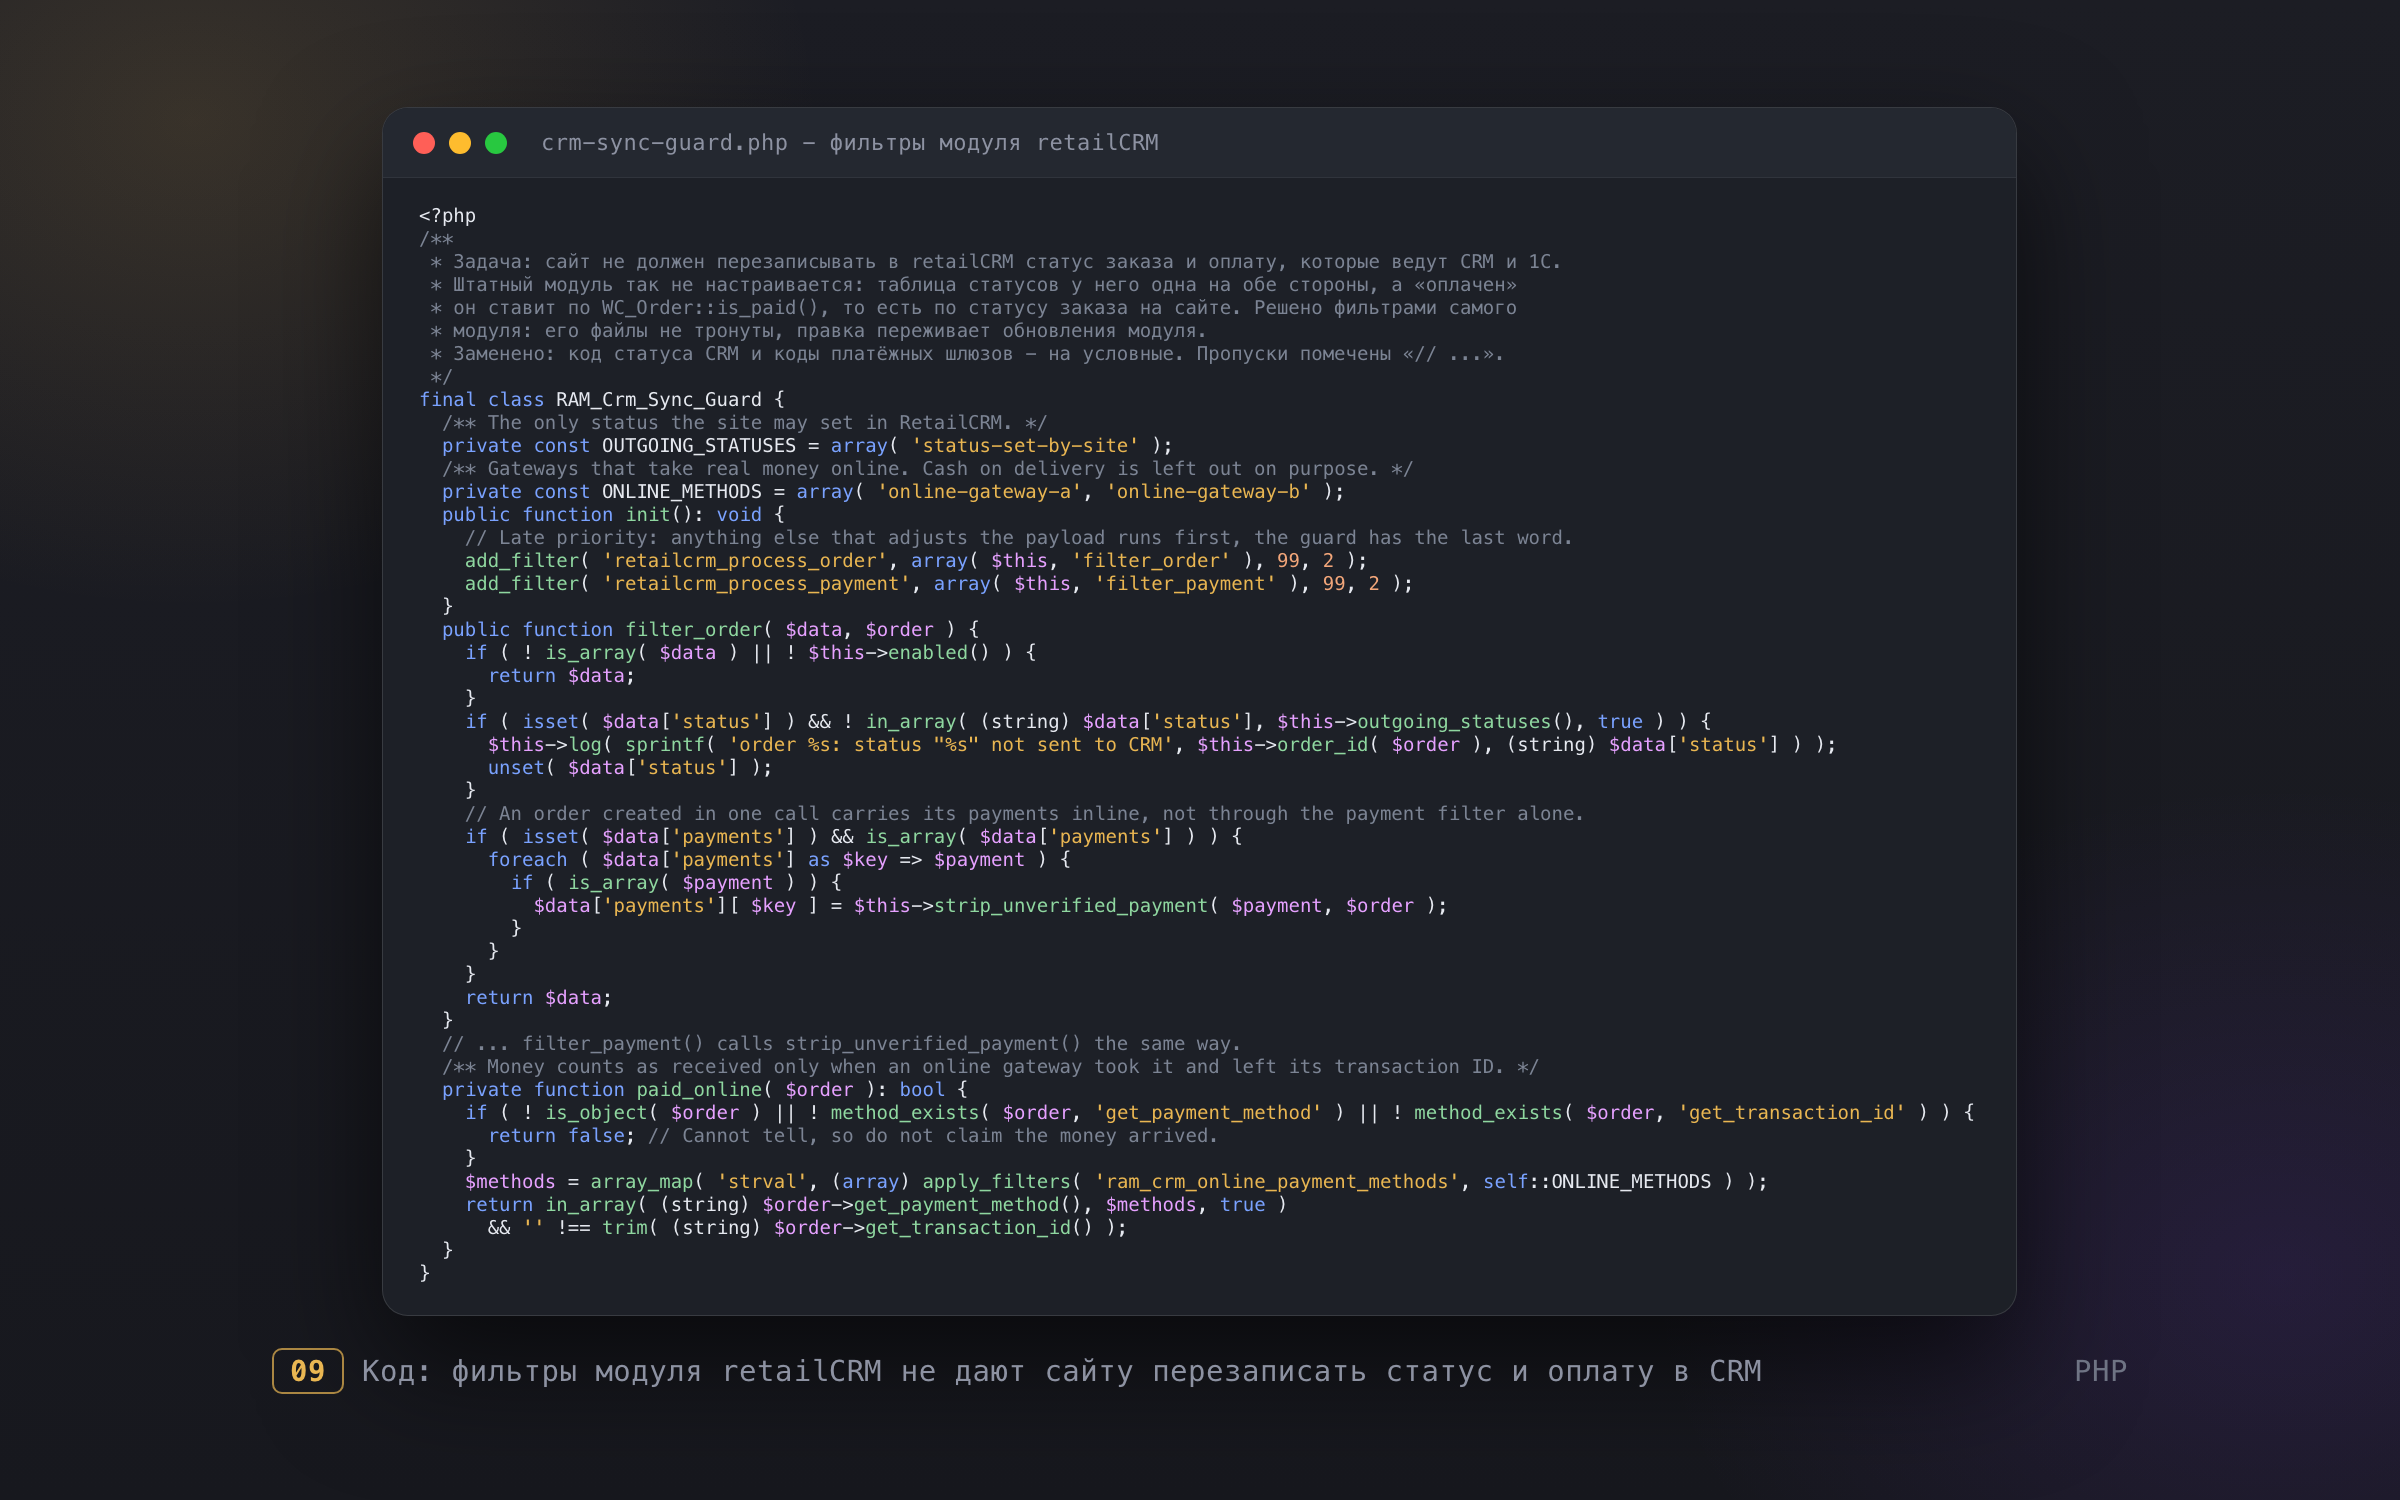Image resolution: width=2400 pixels, height=1500 pixels.
Task: Click the red close window dot
Action: point(424,143)
